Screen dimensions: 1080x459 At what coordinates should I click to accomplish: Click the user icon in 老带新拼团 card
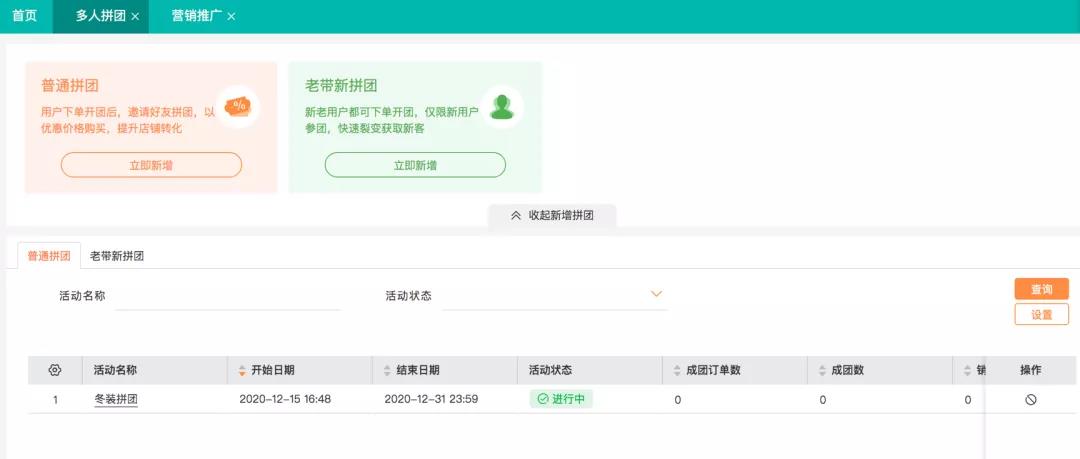(502, 106)
